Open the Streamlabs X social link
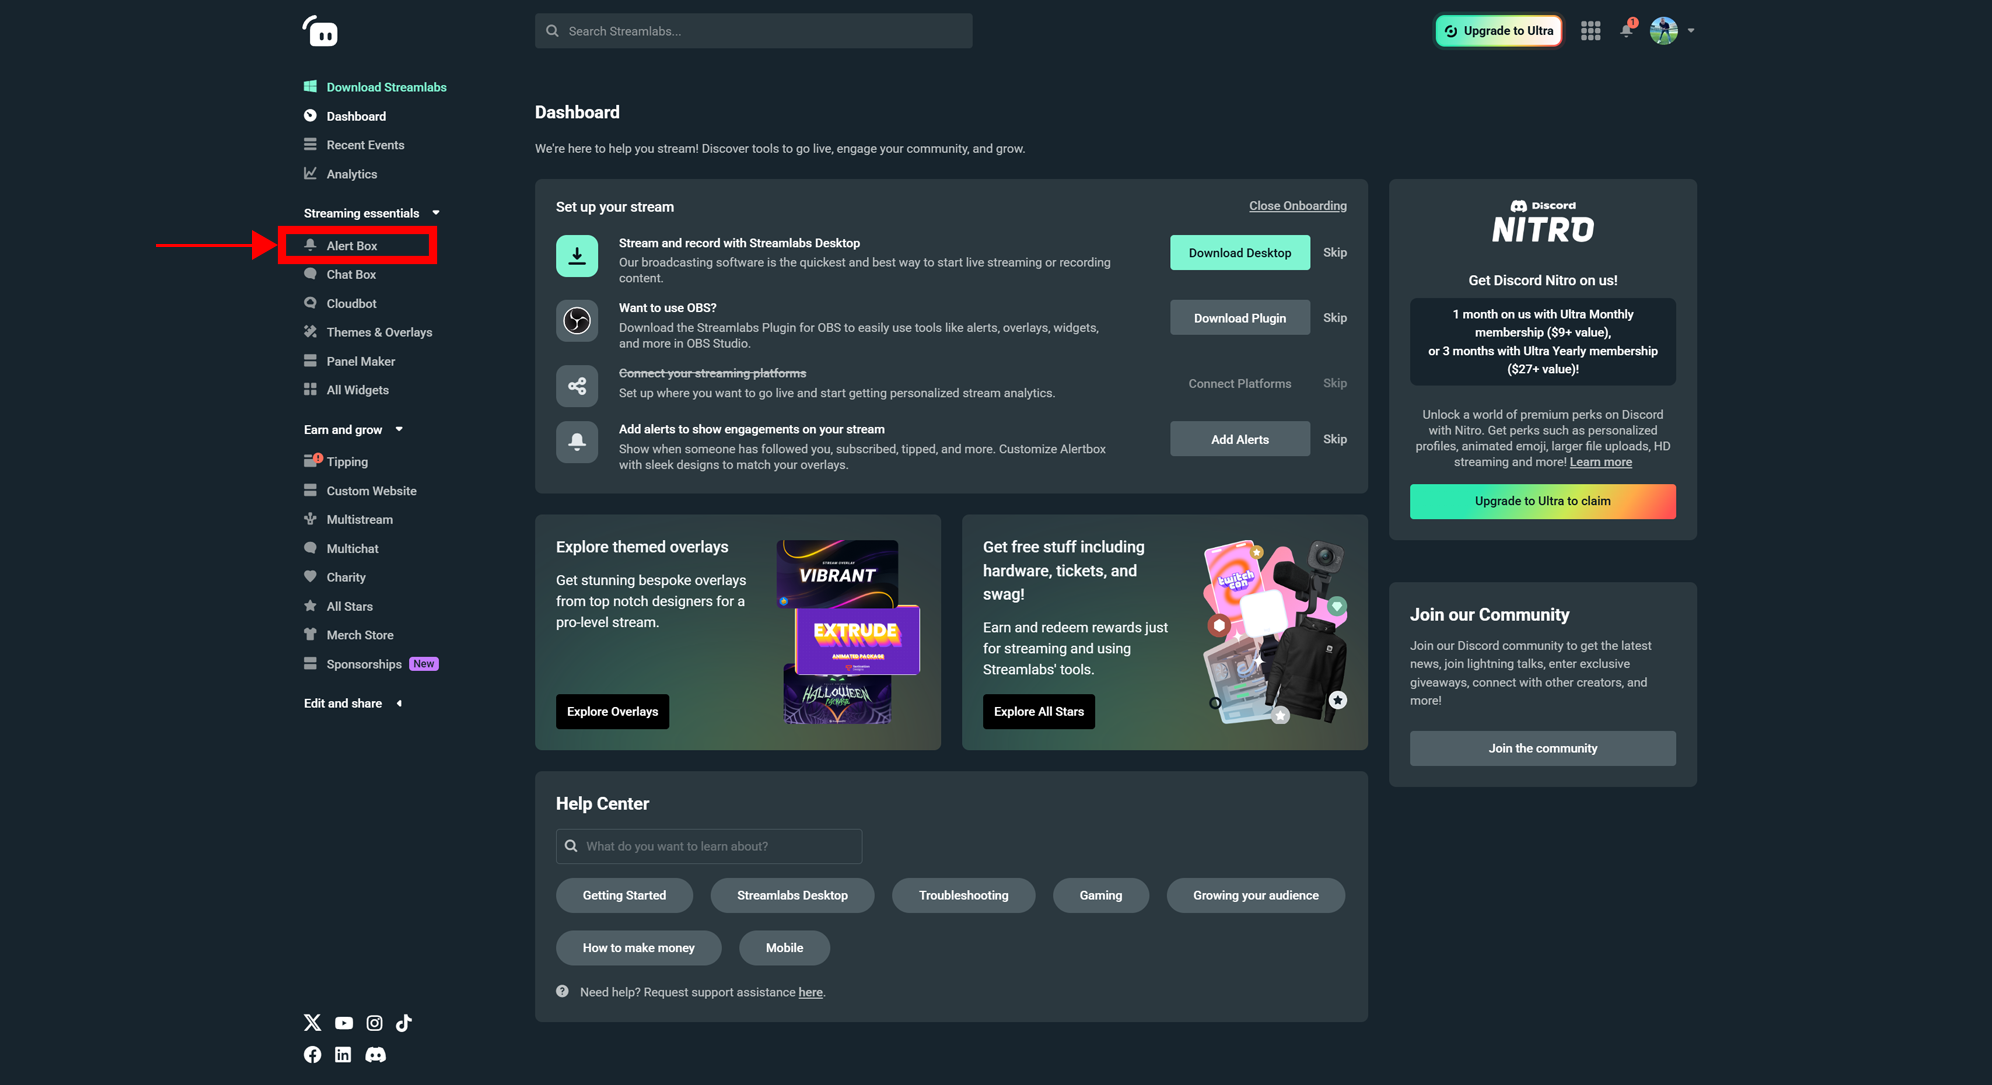The image size is (1992, 1085). (312, 1022)
